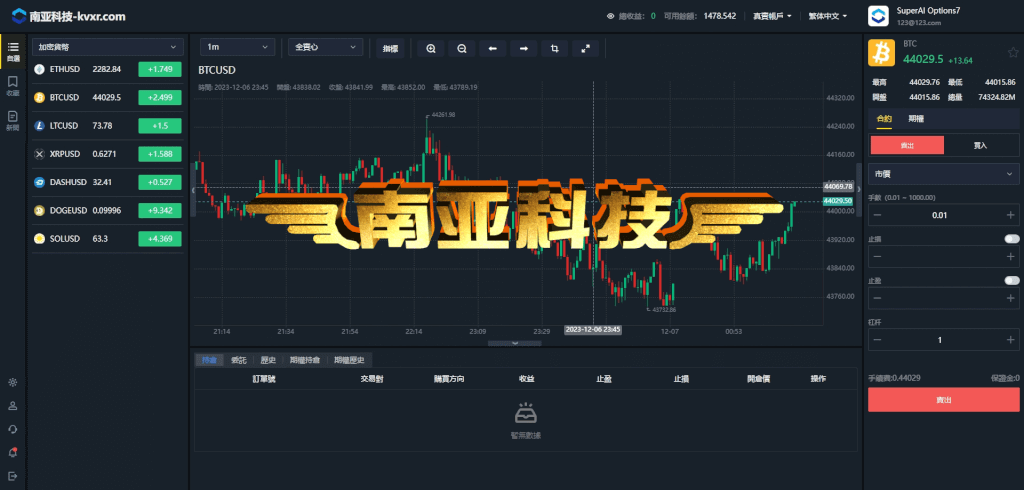Click the logout icon in sidebar
1024x490 pixels.
tap(12, 476)
